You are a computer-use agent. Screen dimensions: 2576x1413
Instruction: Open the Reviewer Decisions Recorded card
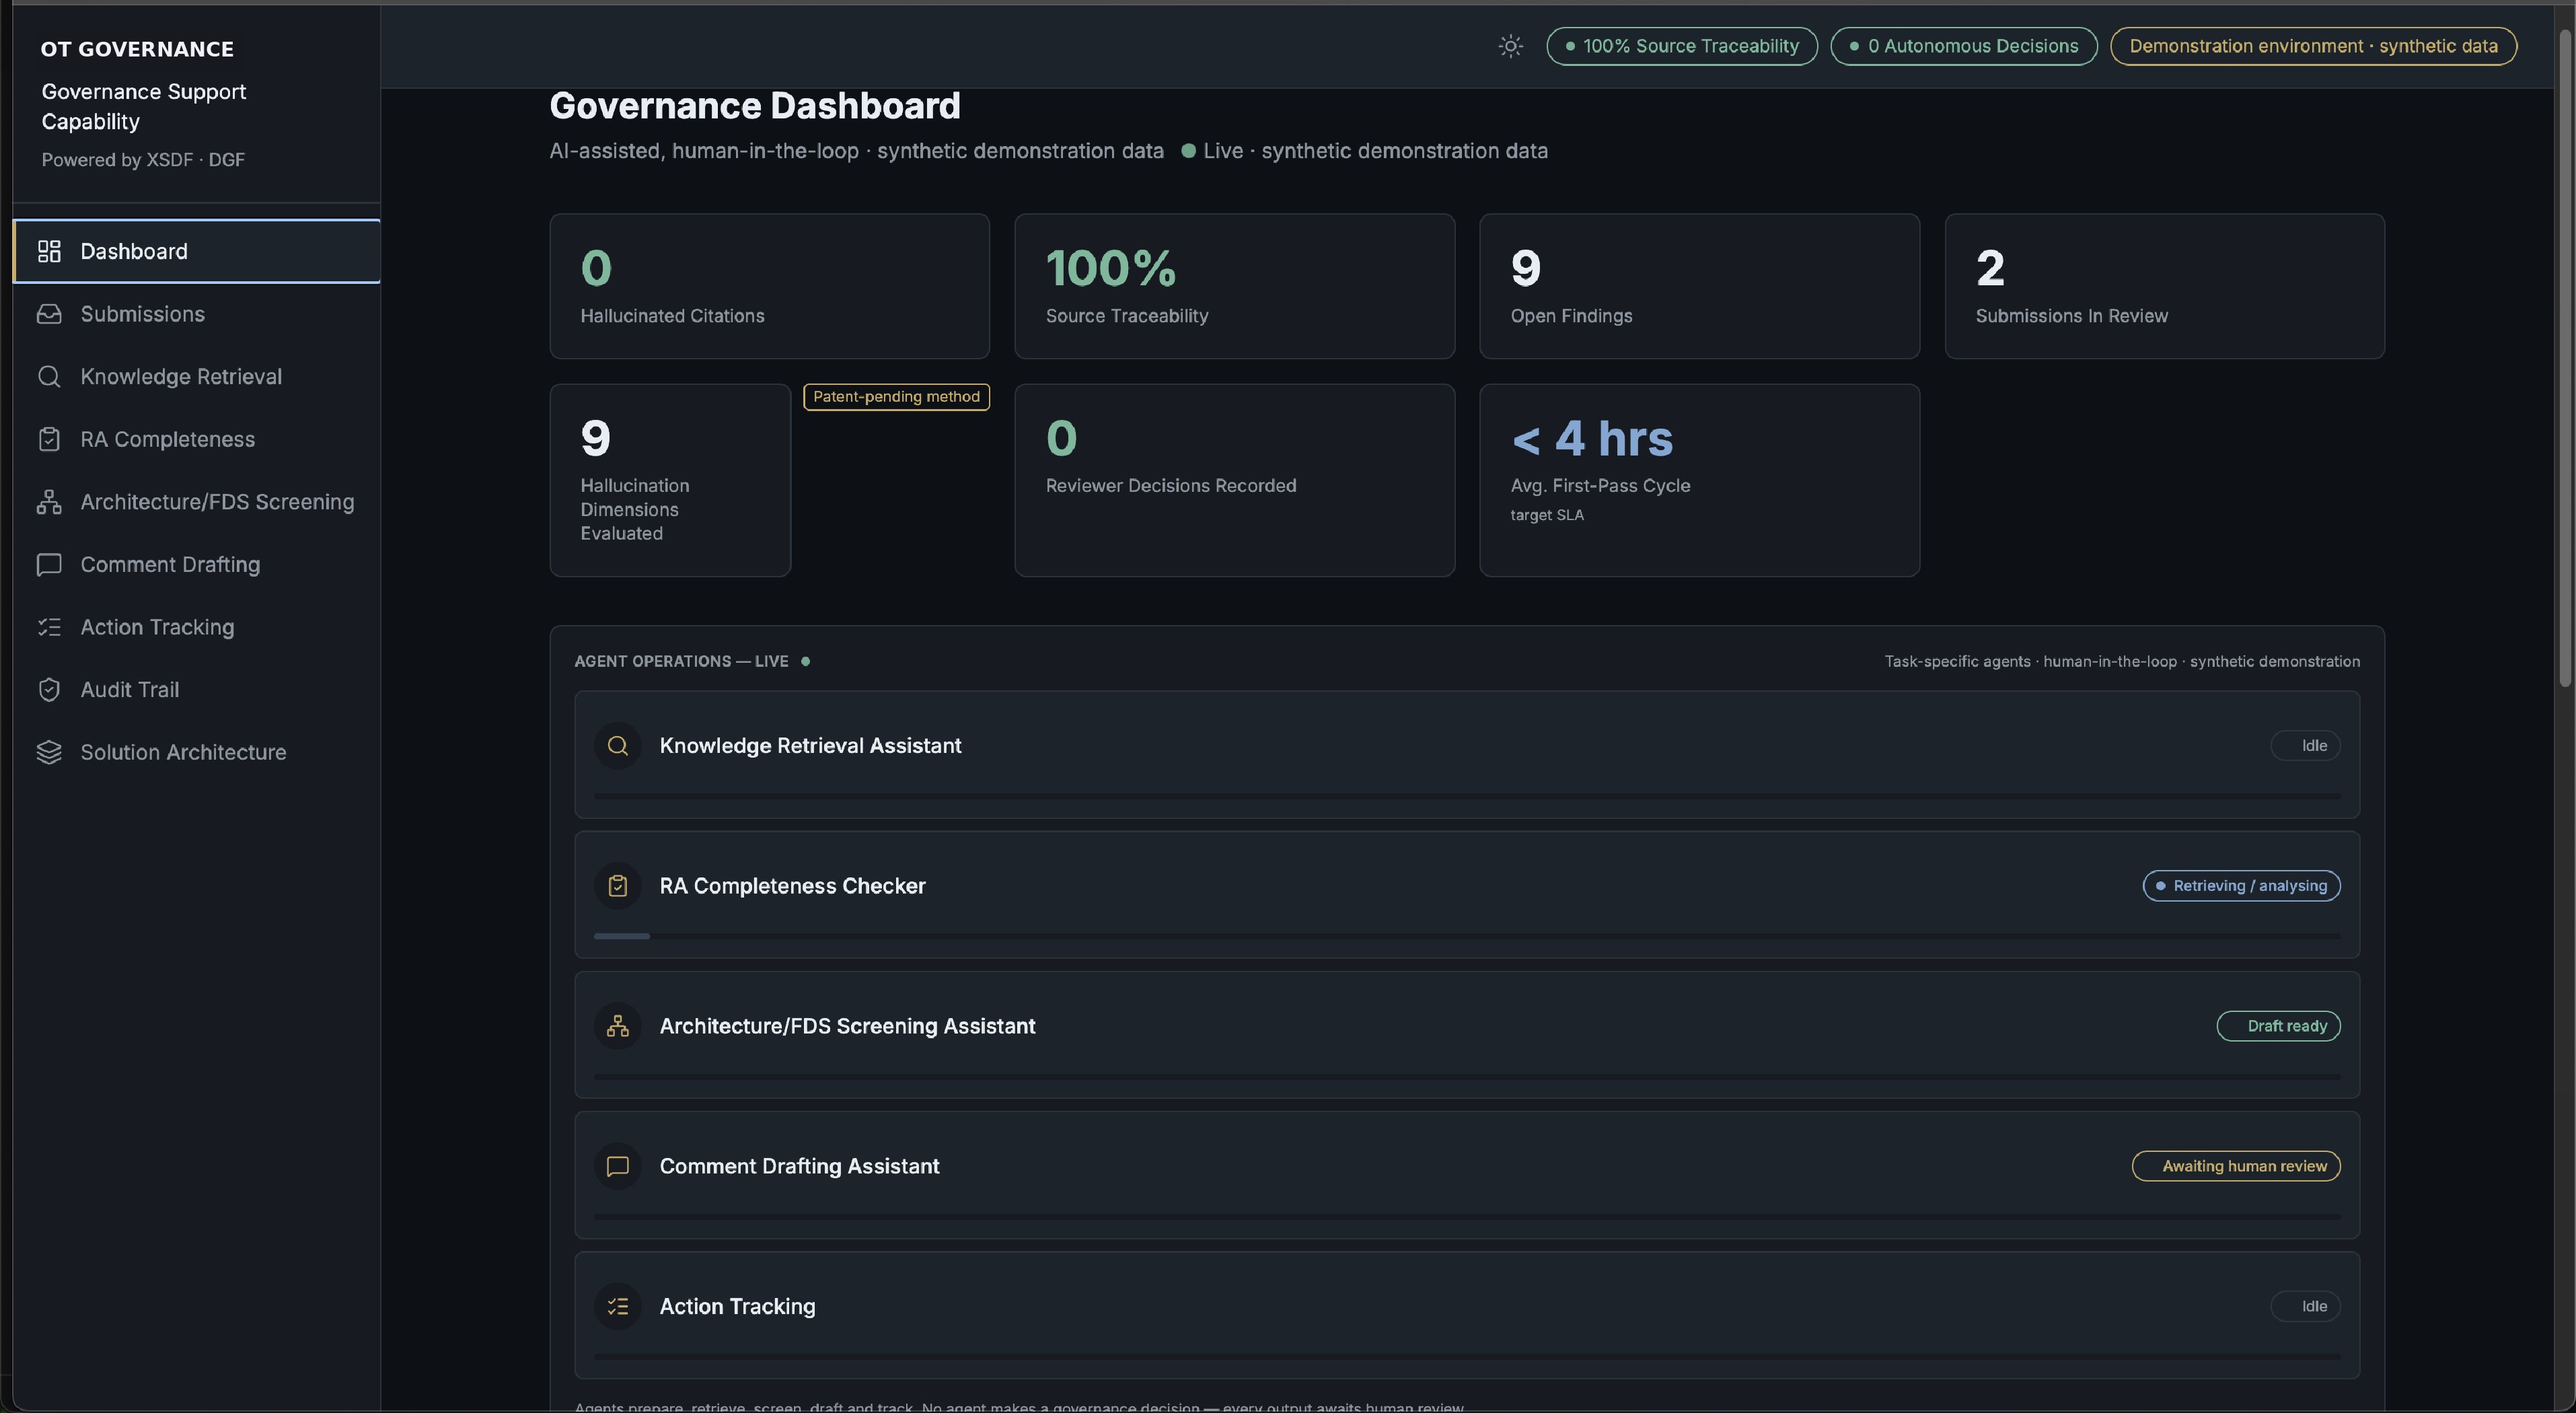coord(1234,480)
